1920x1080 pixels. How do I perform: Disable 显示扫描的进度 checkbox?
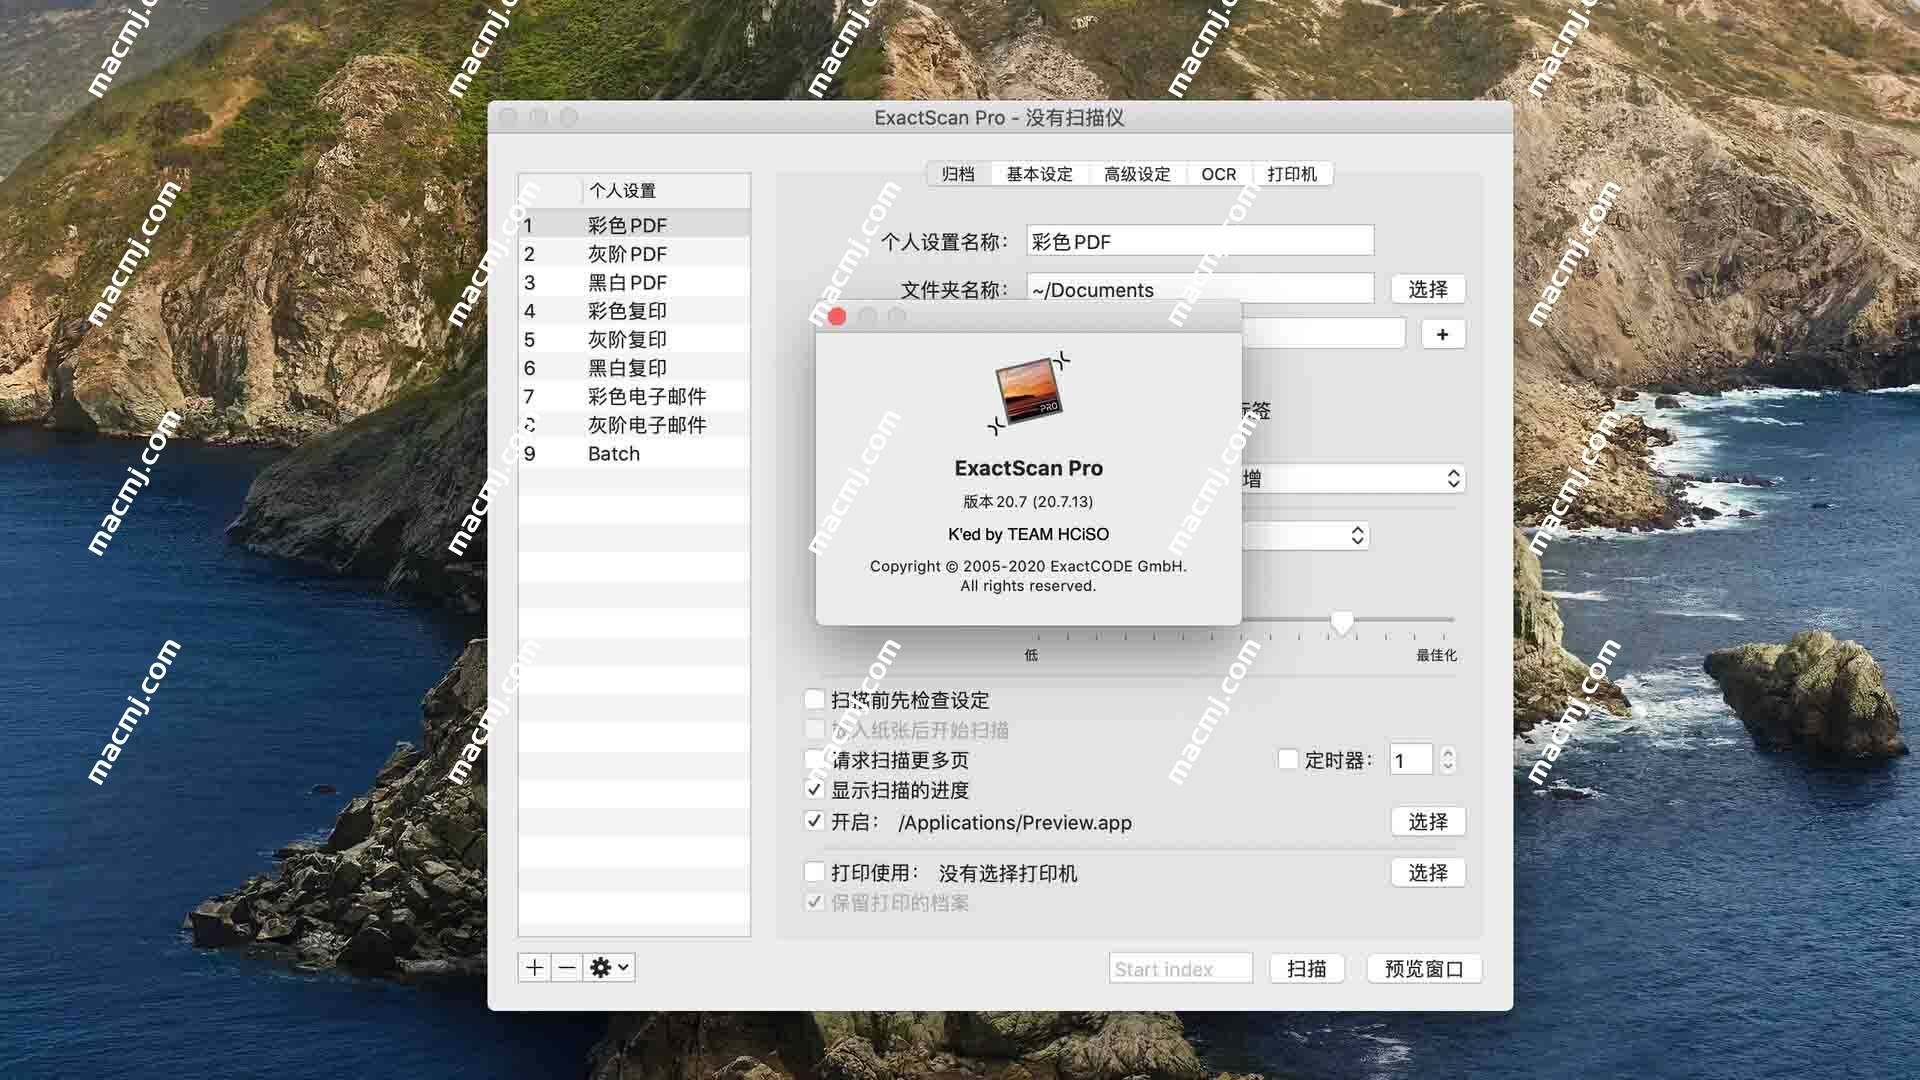click(x=815, y=790)
